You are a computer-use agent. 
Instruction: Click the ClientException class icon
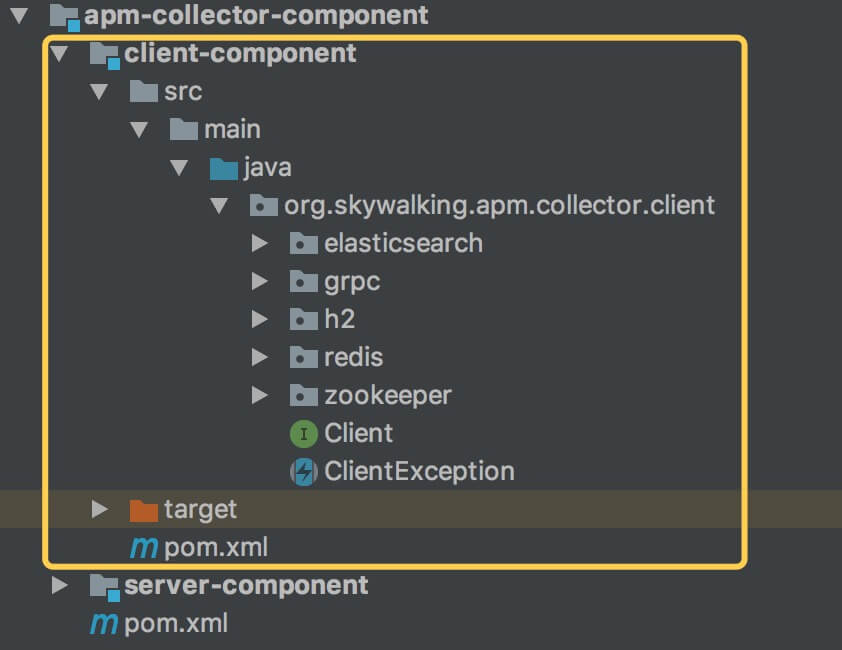click(304, 472)
